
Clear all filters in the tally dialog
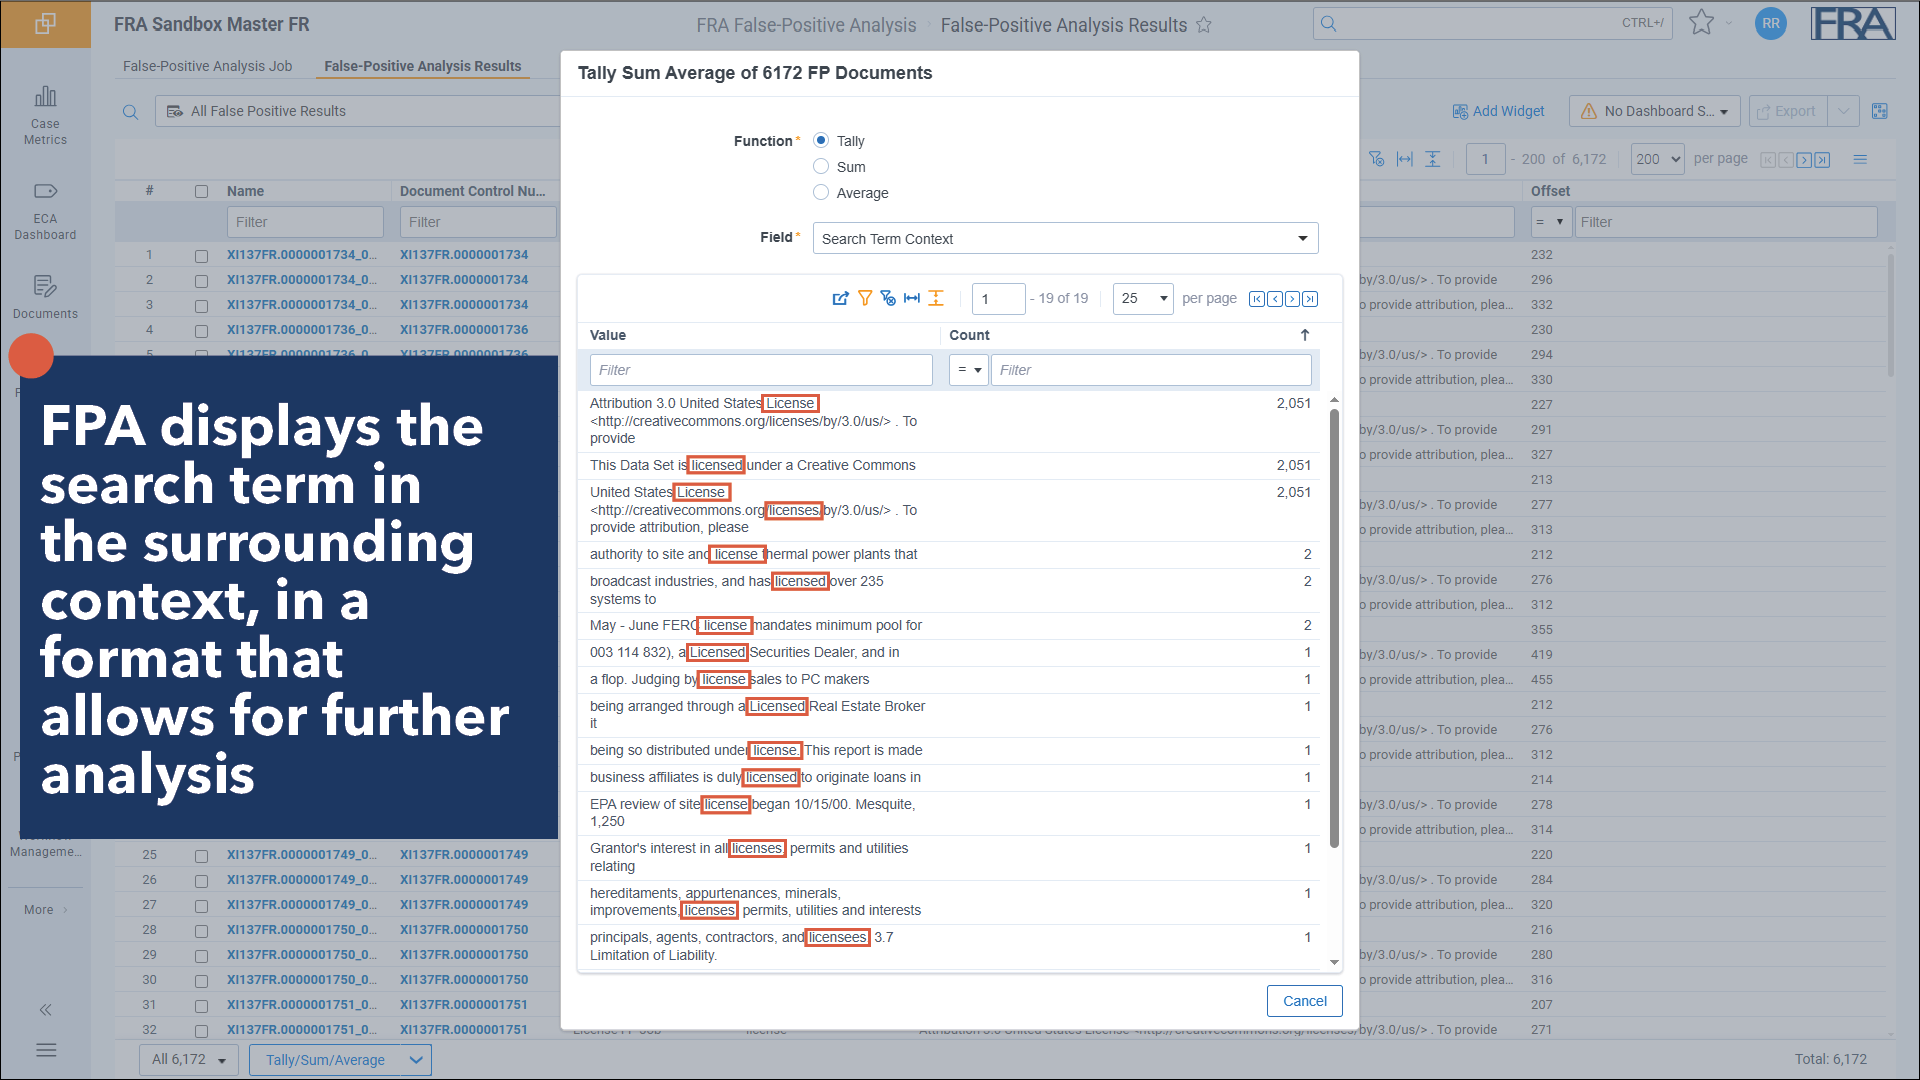tap(888, 298)
